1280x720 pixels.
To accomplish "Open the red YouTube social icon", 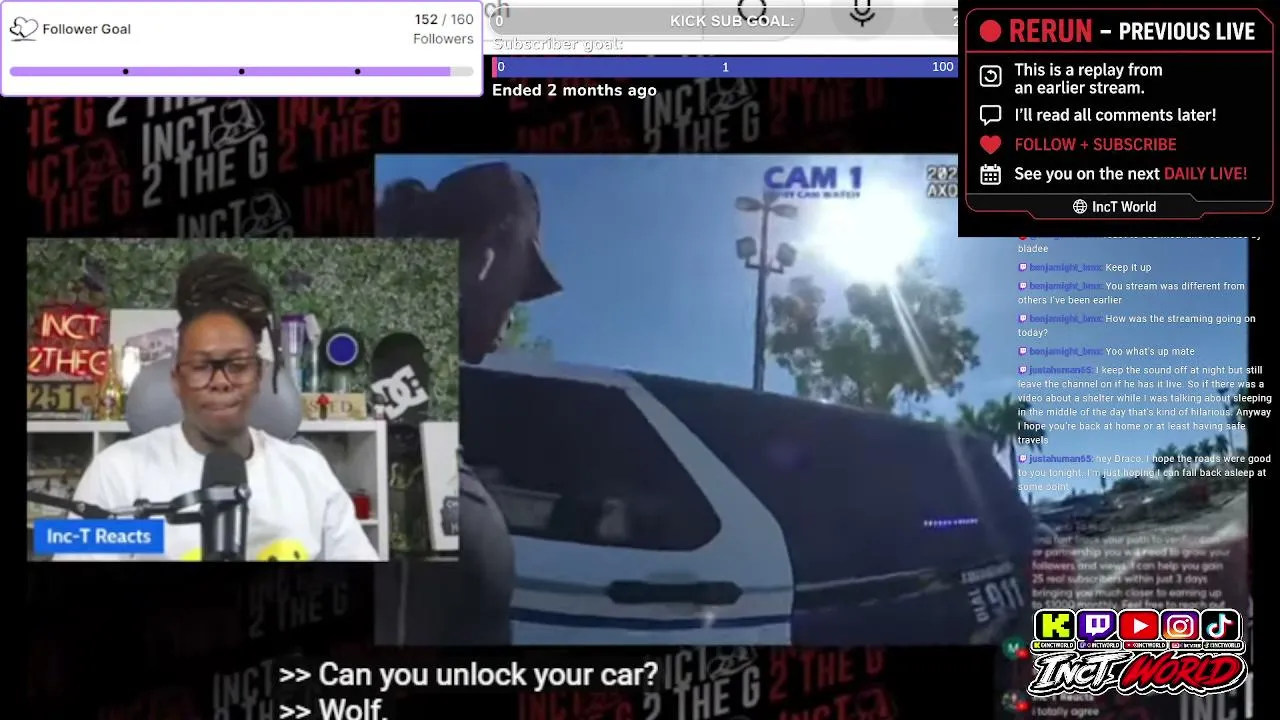I will pos(1138,627).
